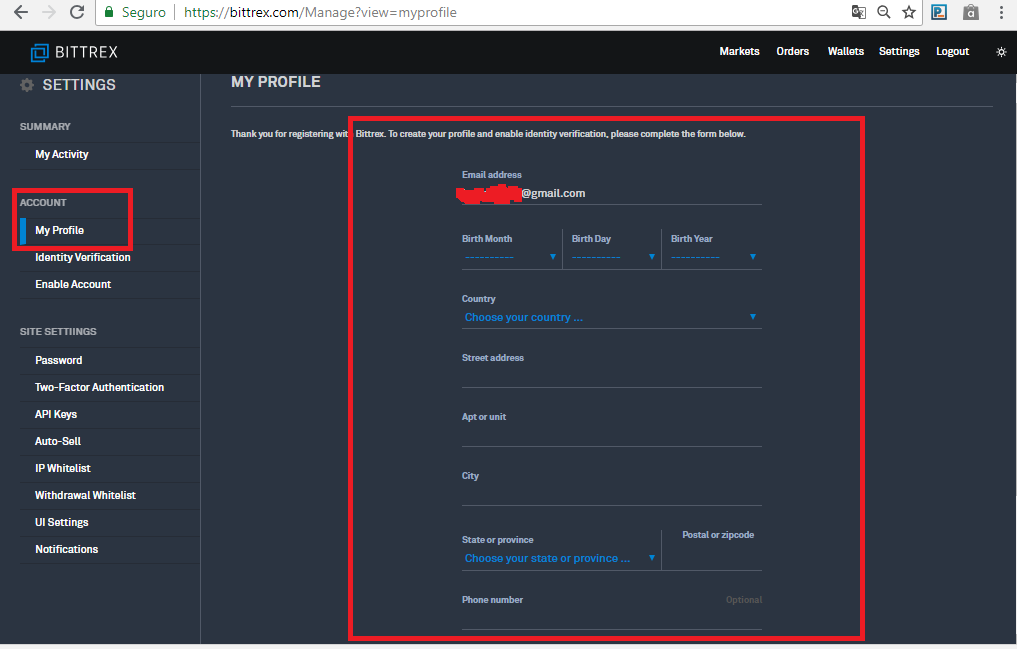The height and width of the screenshot is (649, 1017).
Task: Open Two-Factor Authentication settings
Action: [99, 387]
